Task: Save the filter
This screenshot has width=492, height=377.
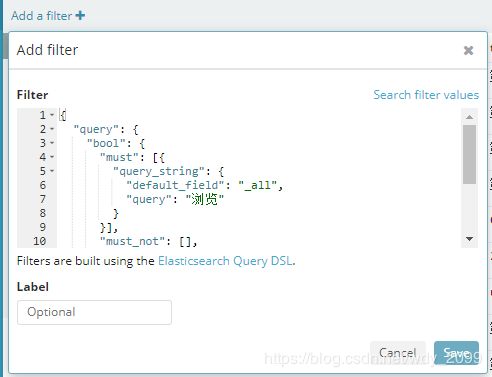Action: tap(456, 353)
